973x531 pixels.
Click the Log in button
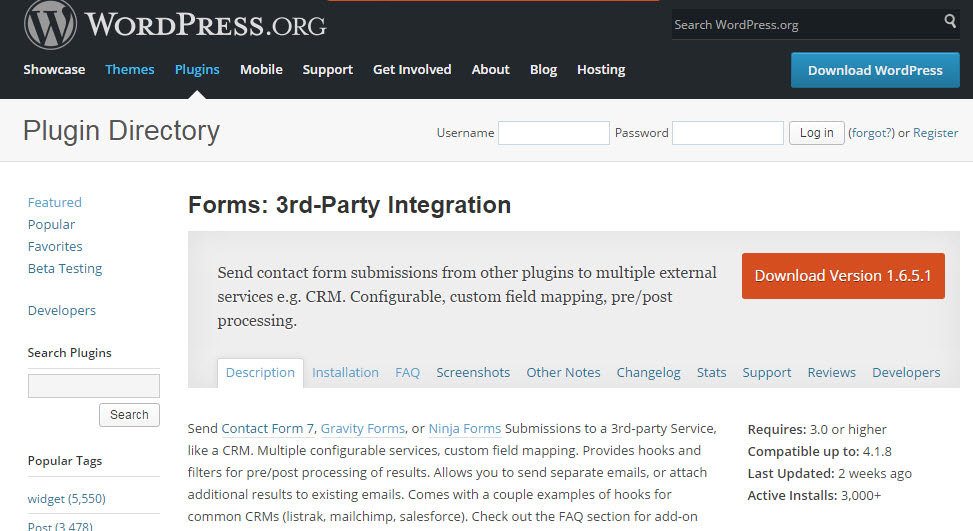[816, 133]
